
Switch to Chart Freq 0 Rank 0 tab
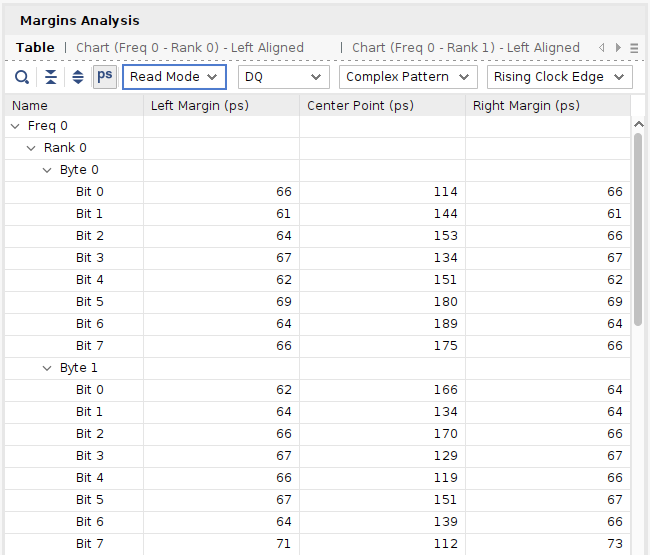[x=190, y=48]
